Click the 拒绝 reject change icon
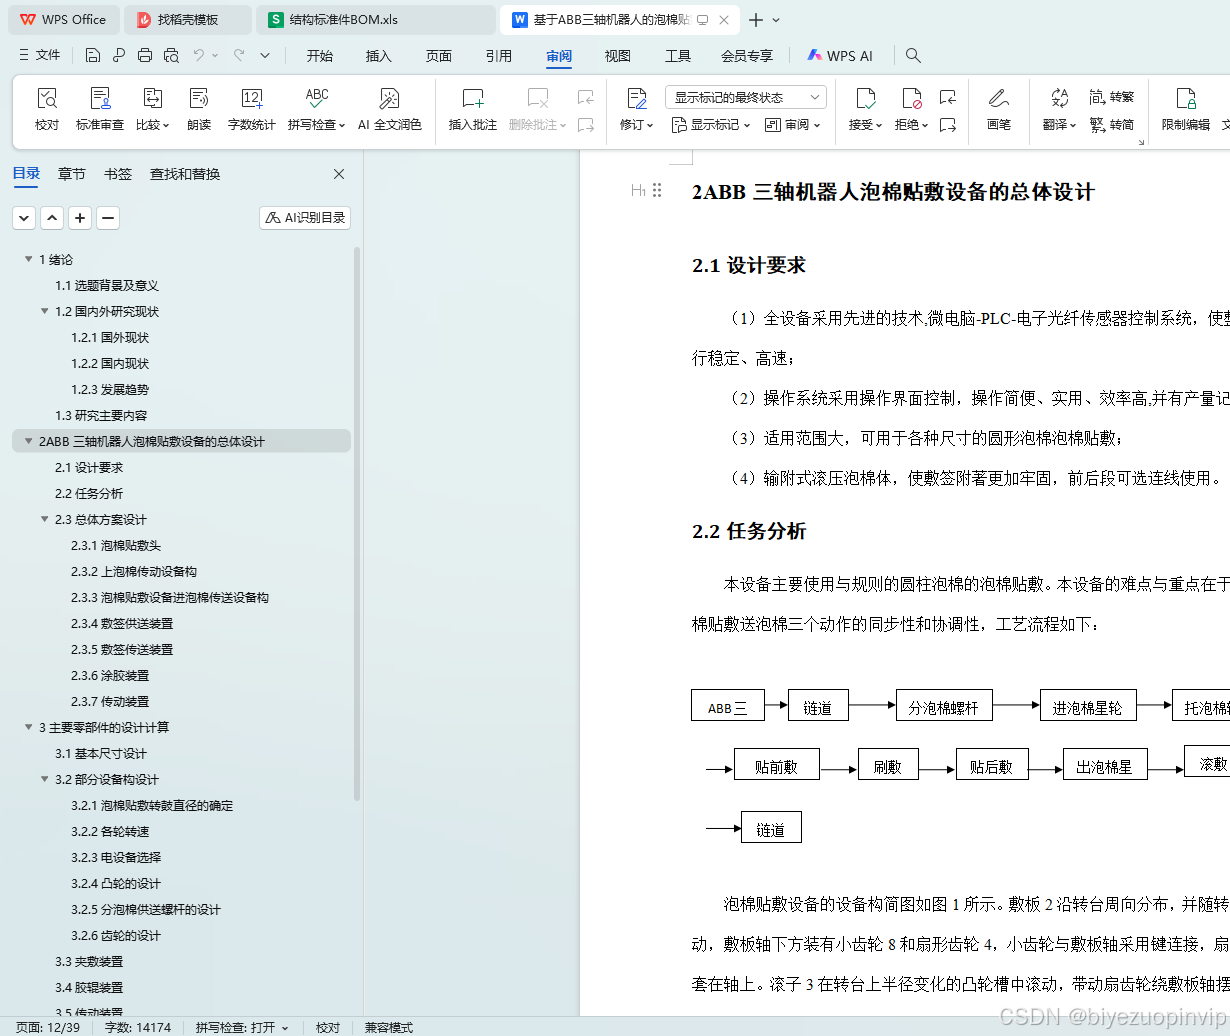Screen dimensions: 1230x1036 [x=912, y=98]
